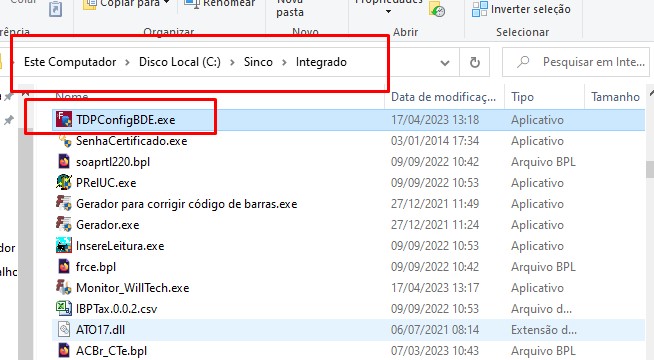Click the SenhaCertificado.exe key icon
Image resolution: width=654 pixels, height=360 pixels.
pos(64,141)
